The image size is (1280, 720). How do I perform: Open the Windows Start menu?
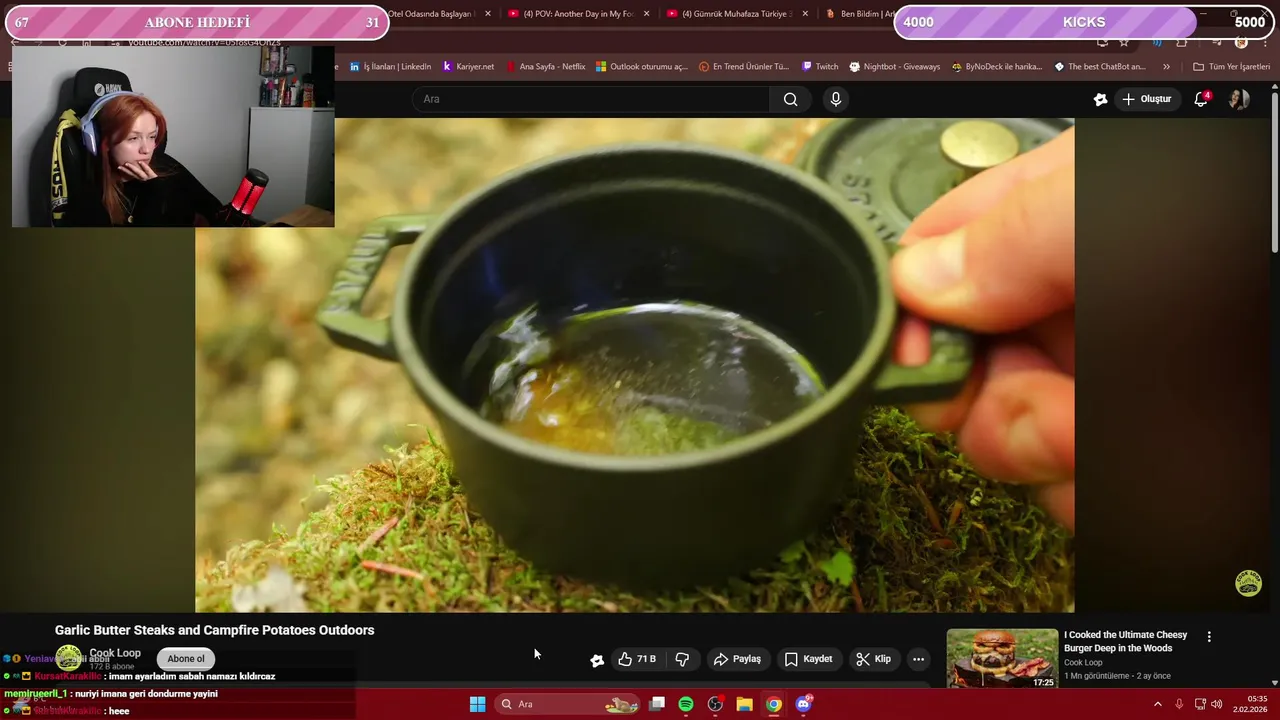click(x=478, y=704)
